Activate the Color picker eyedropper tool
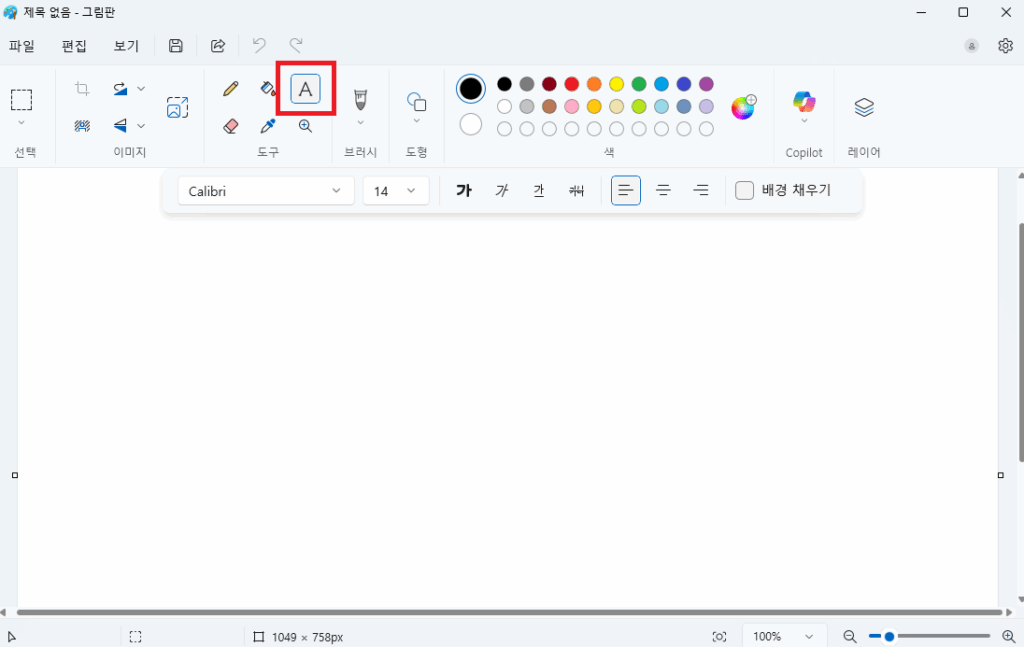 point(268,126)
